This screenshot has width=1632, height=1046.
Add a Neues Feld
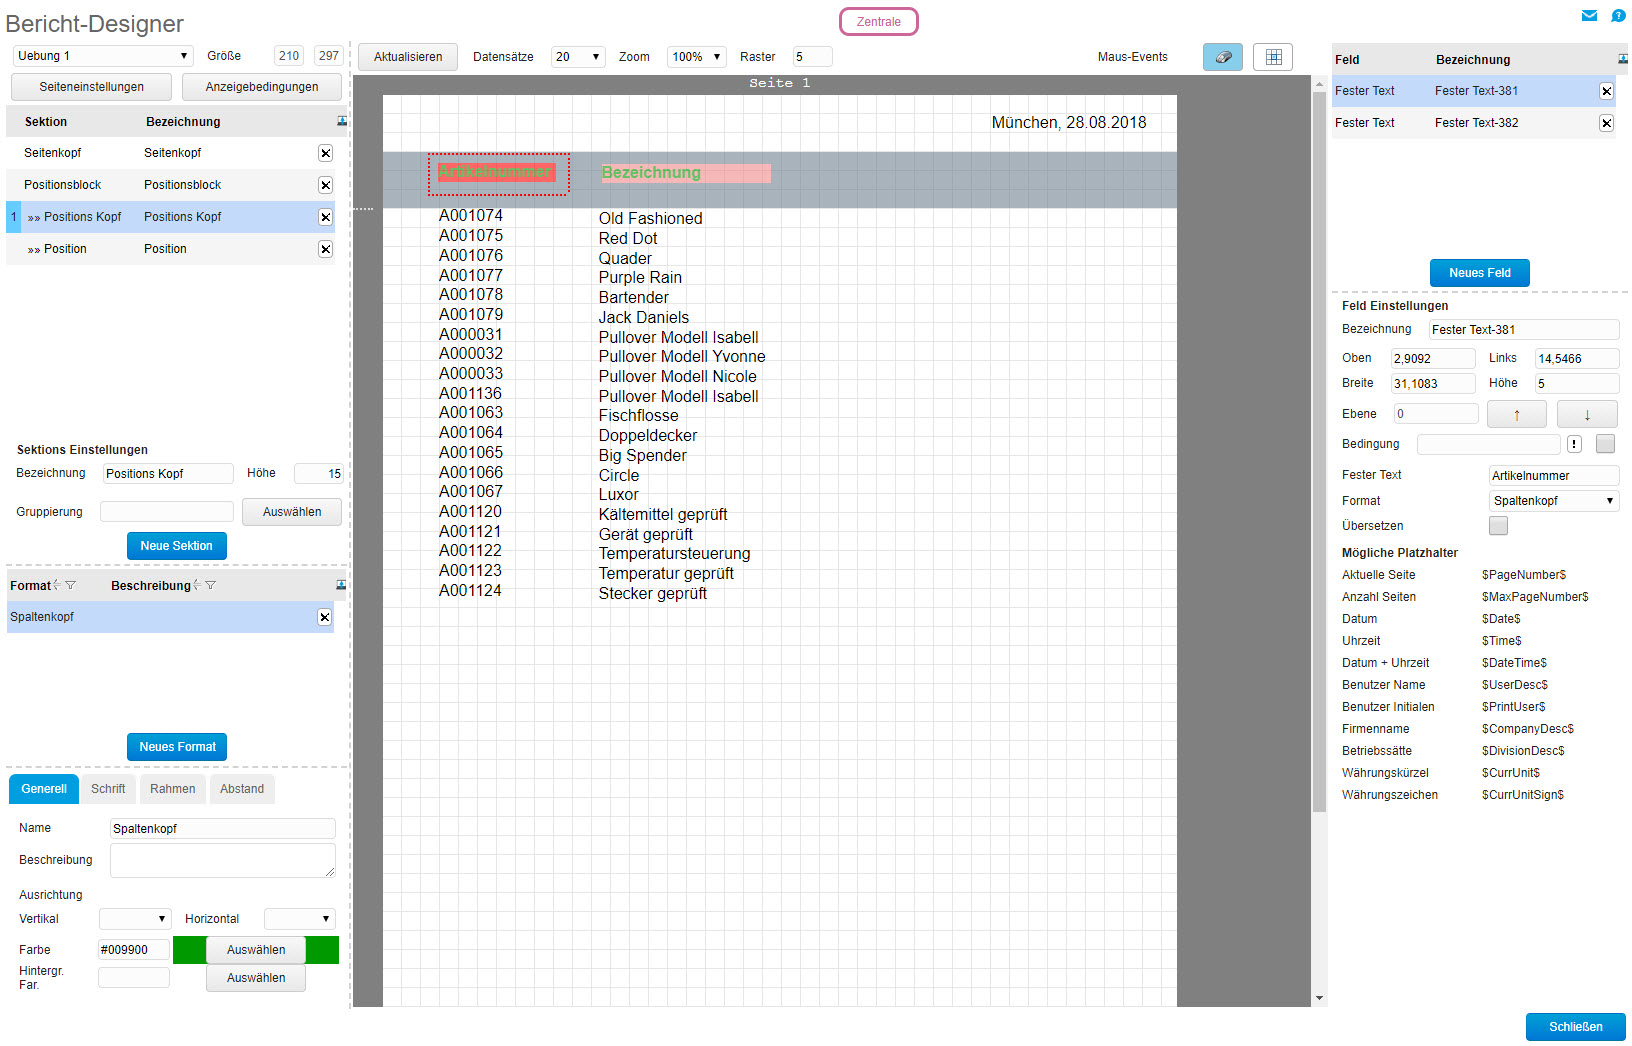tap(1480, 273)
